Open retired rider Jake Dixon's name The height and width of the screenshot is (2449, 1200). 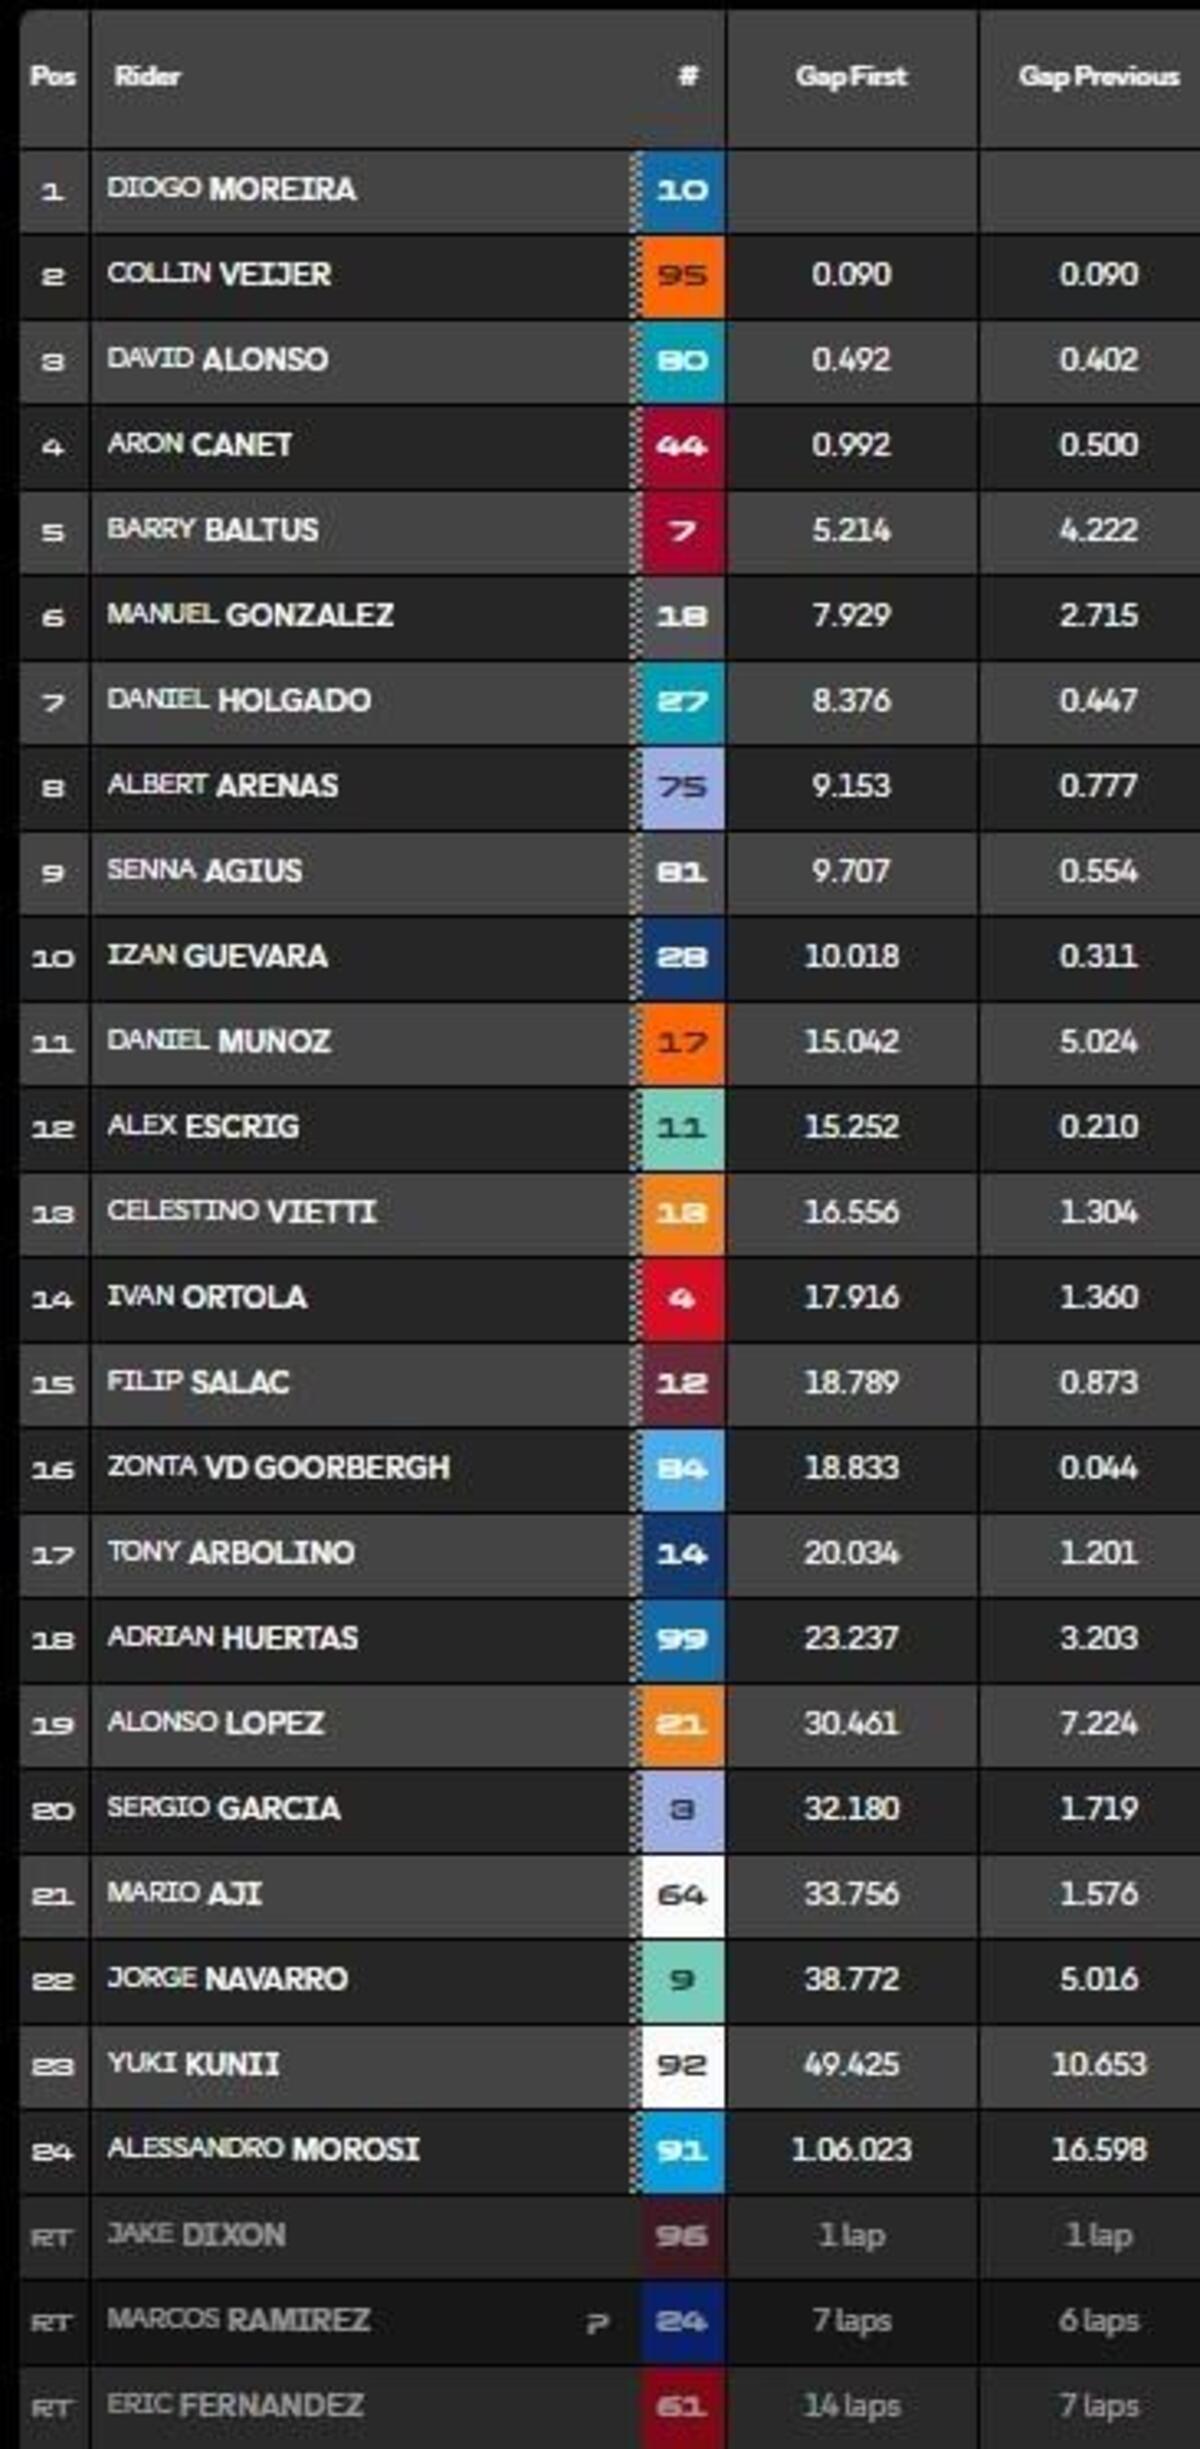pyautogui.click(x=196, y=2235)
